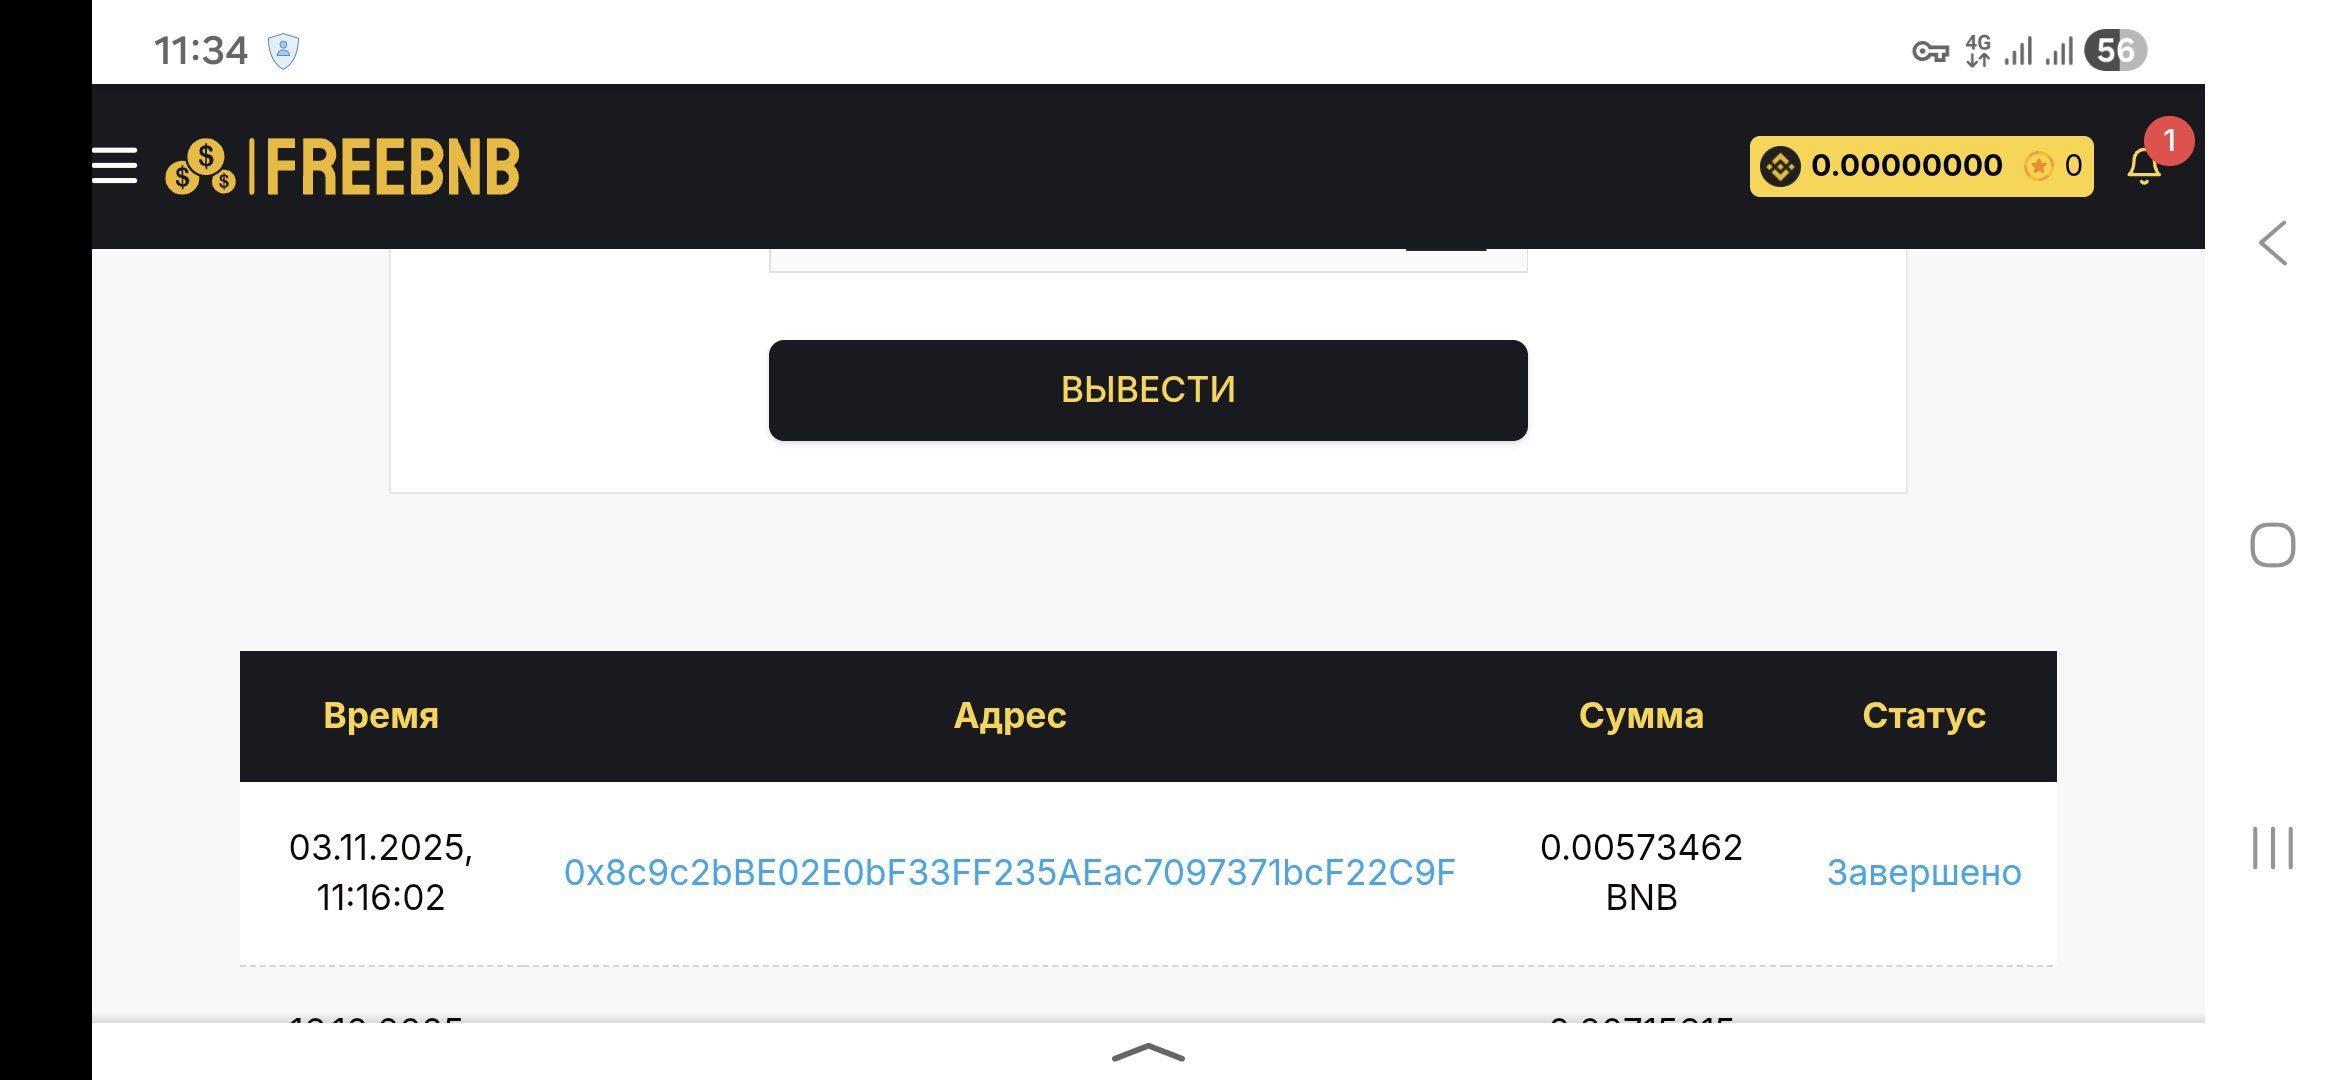Click the FREEBNB coins logo icon
This screenshot has height=1080, width=2340.
(201, 167)
